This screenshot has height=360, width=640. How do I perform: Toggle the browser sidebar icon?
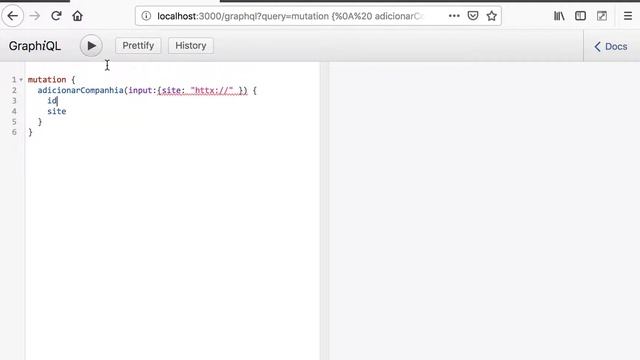click(580, 16)
